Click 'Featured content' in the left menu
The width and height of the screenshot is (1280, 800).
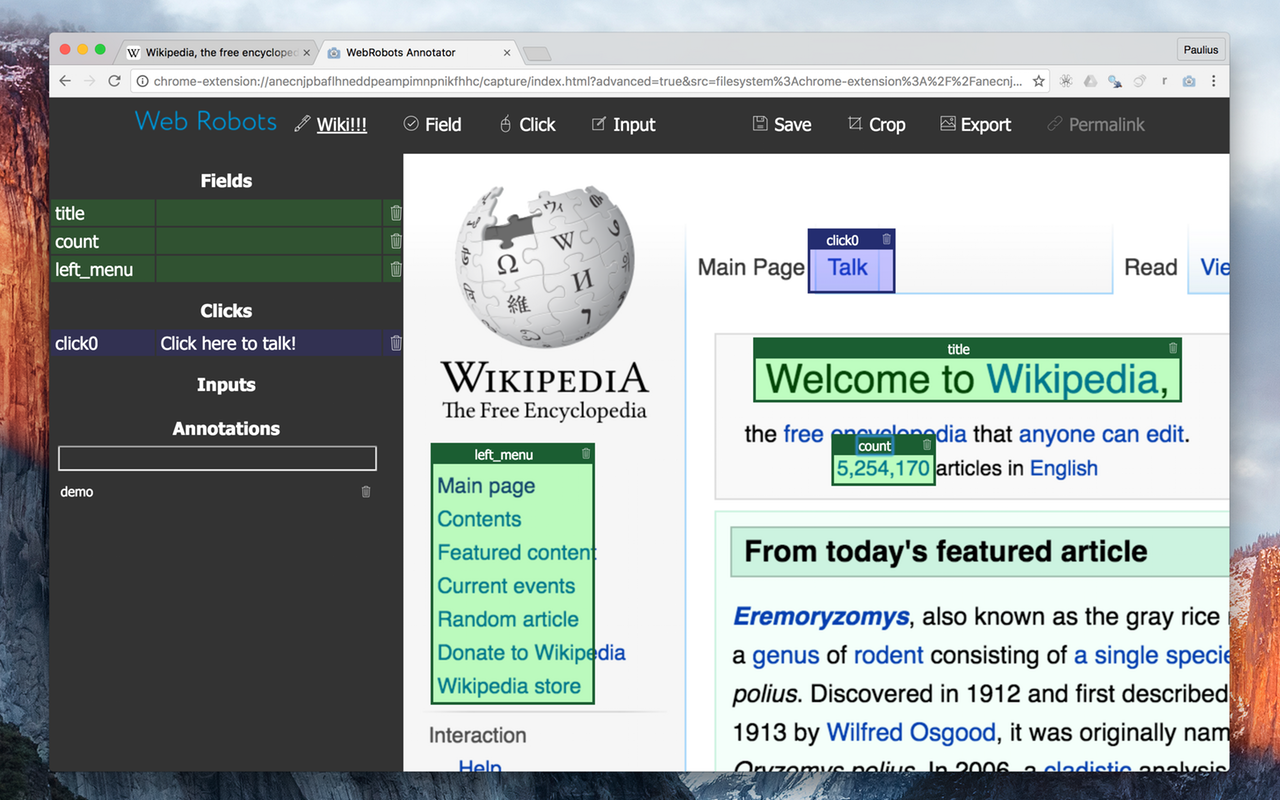(x=517, y=552)
